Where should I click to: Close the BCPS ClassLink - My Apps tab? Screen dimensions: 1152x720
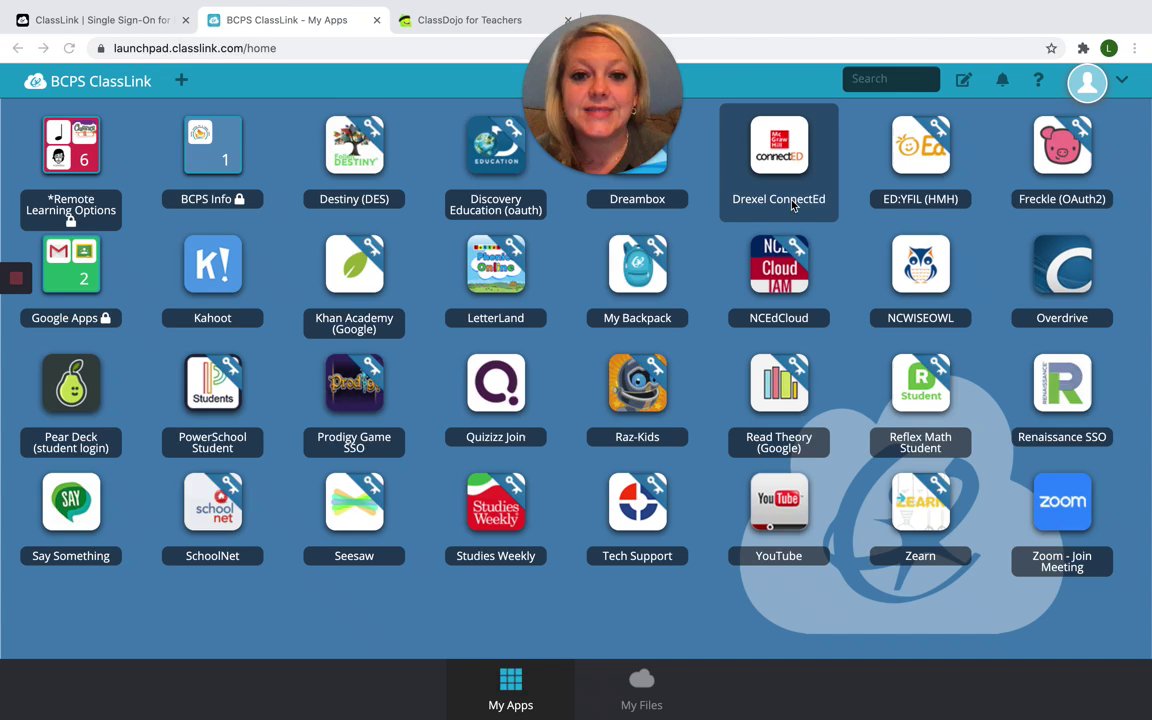coord(377,21)
